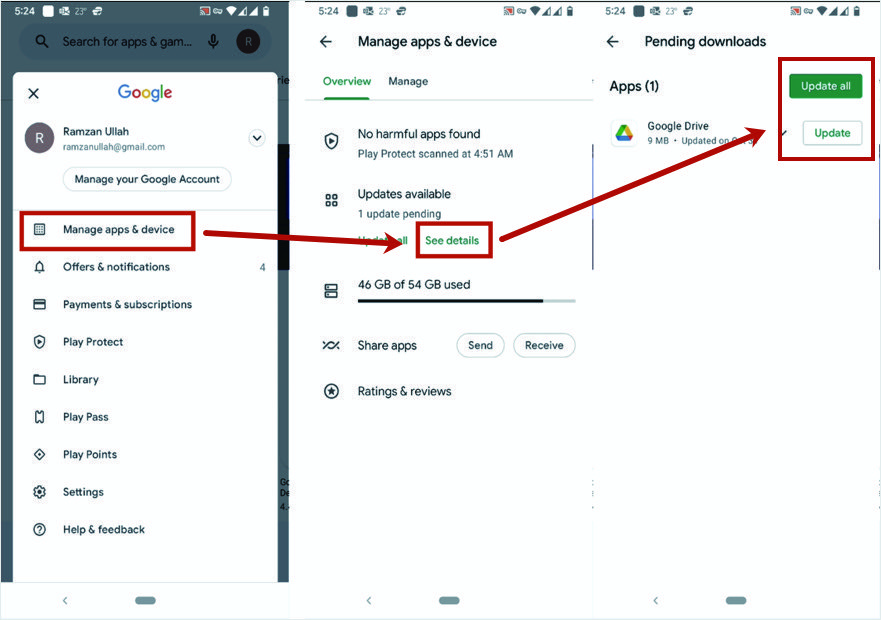Open the Google Drive app entry

(x=700, y=133)
